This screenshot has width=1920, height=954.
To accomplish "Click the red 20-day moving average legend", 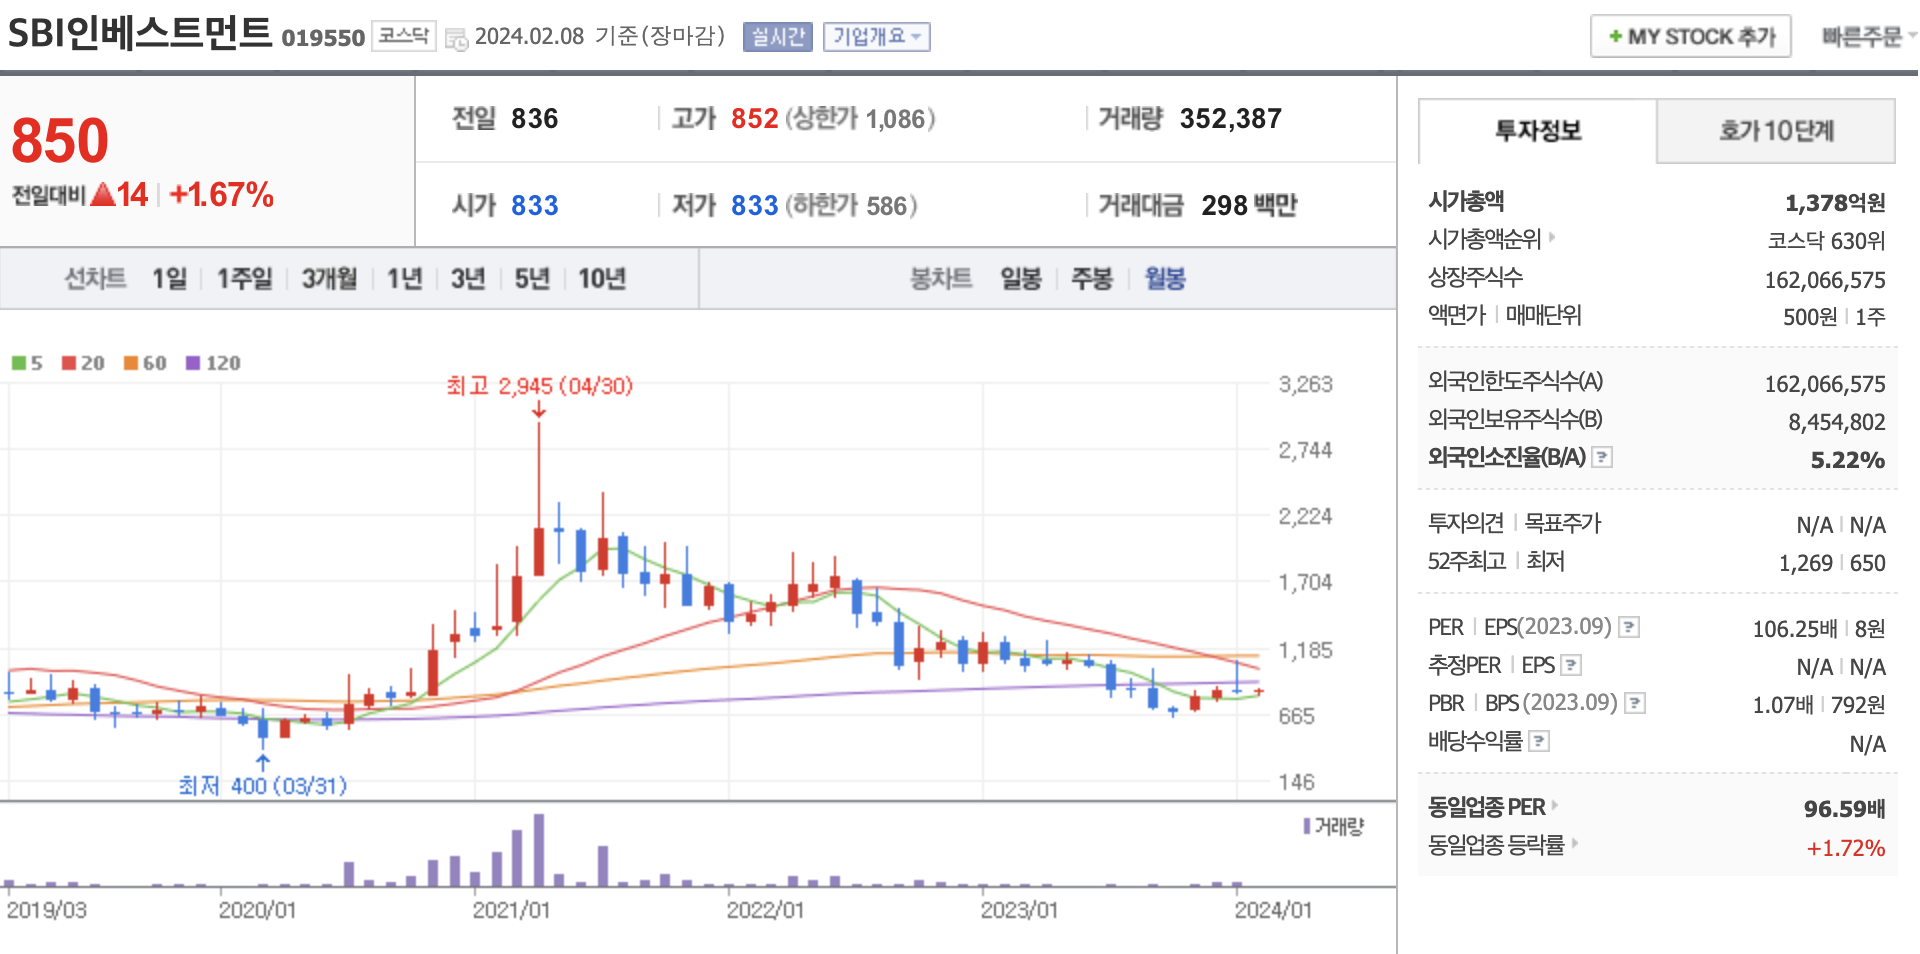I will coord(83,363).
